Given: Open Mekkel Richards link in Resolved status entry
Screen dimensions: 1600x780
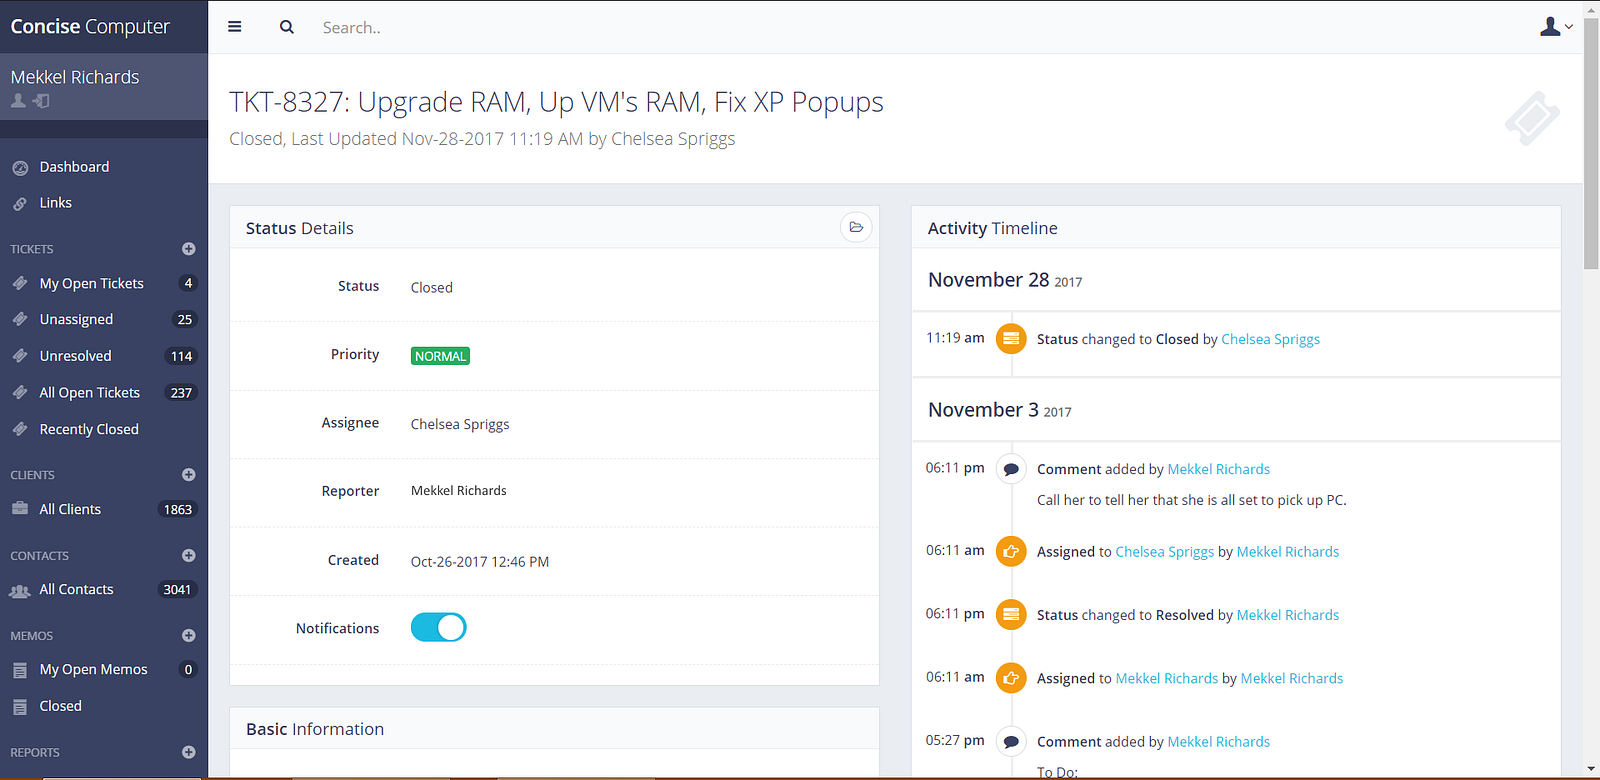Looking at the screenshot, I should click(x=1288, y=615).
